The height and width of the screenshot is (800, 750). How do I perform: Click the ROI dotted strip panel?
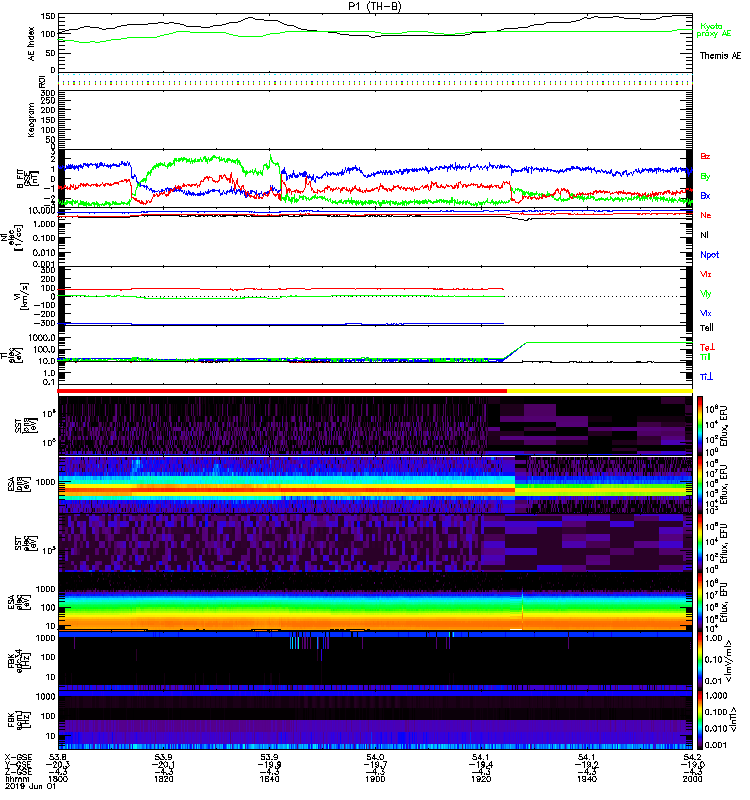click(375, 82)
